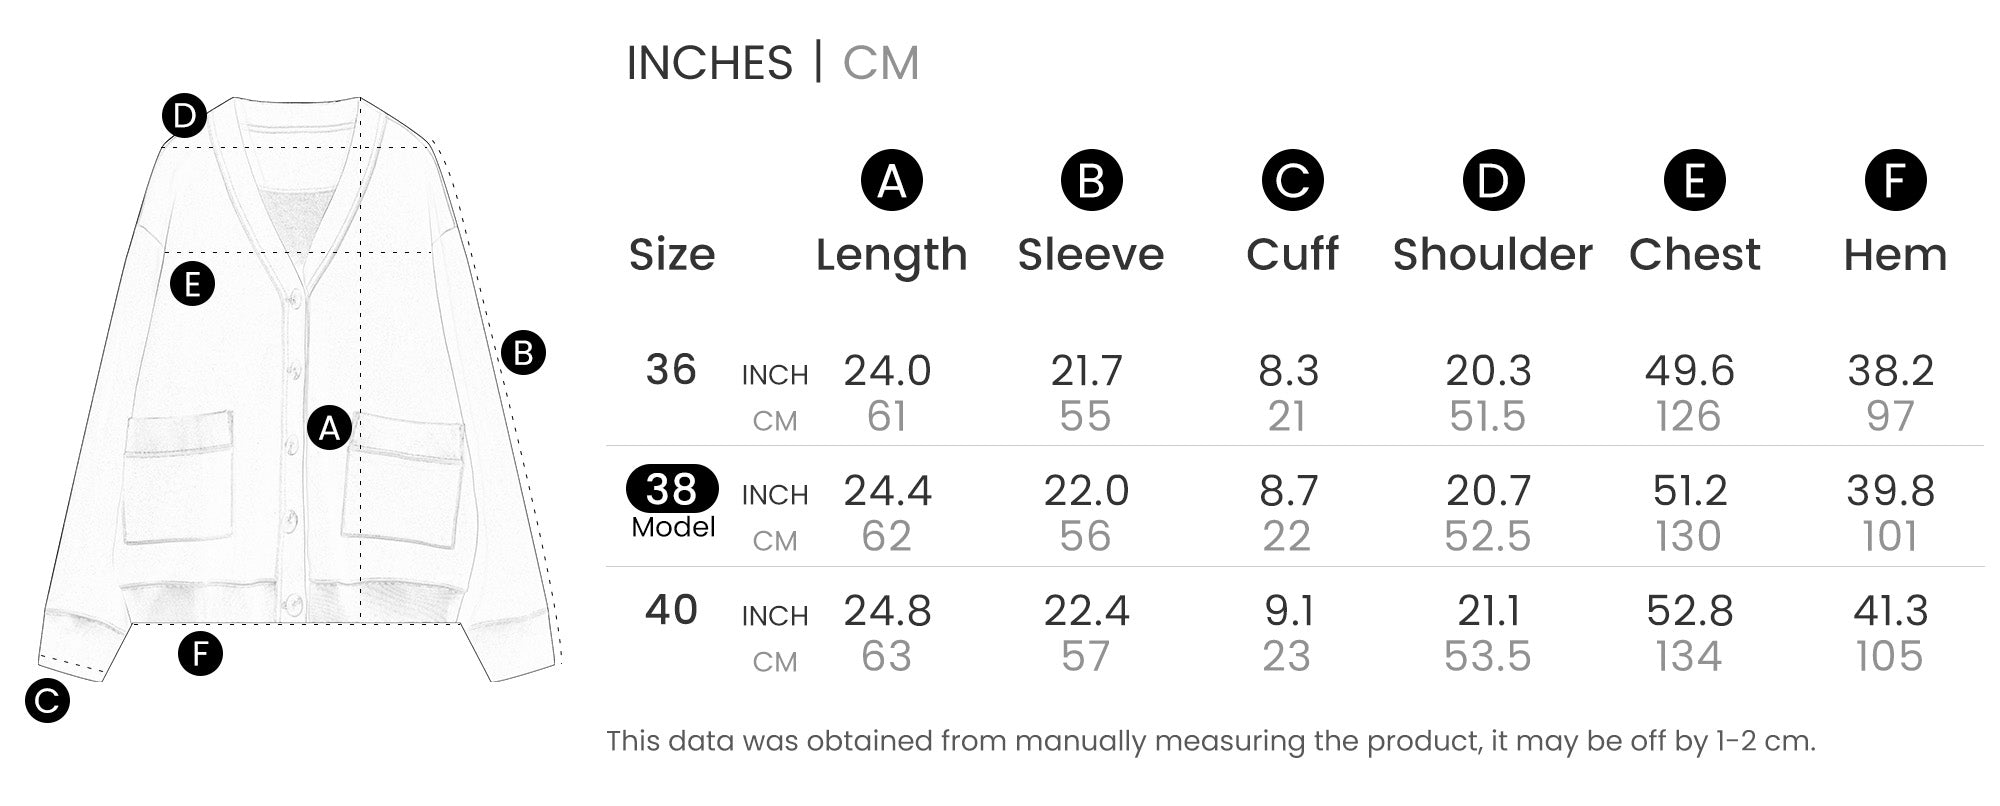Click the C badge above Cuff column
2000x806 pixels.
(x=1292, y=181)
